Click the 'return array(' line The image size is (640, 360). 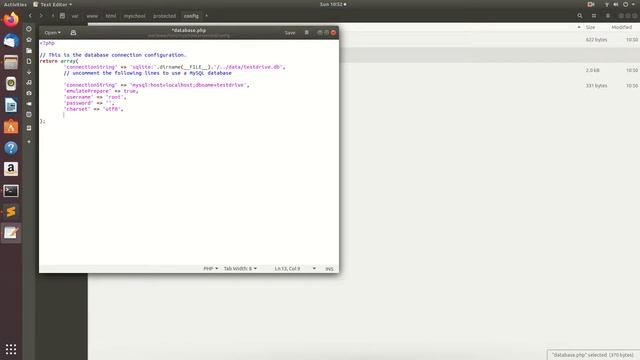click(x=59, y=61)
